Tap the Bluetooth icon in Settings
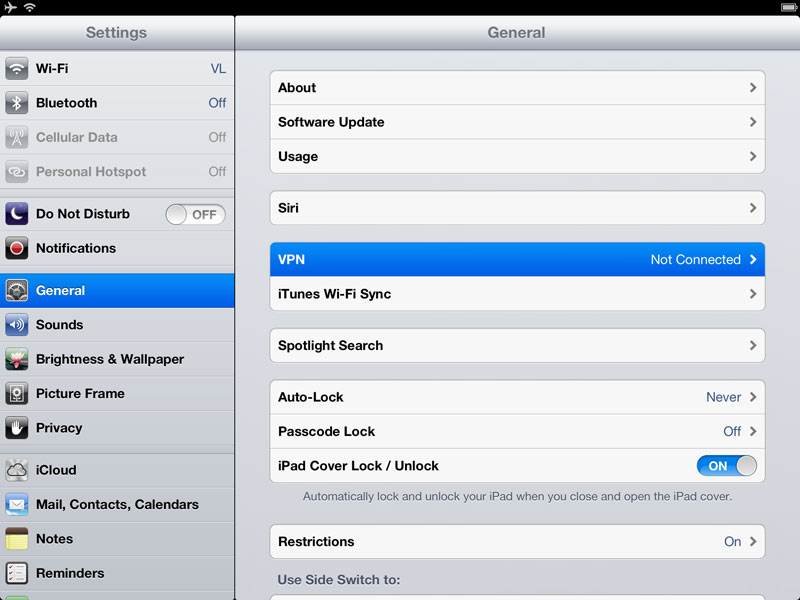800x600 pixels. click(x=16, y=103)
